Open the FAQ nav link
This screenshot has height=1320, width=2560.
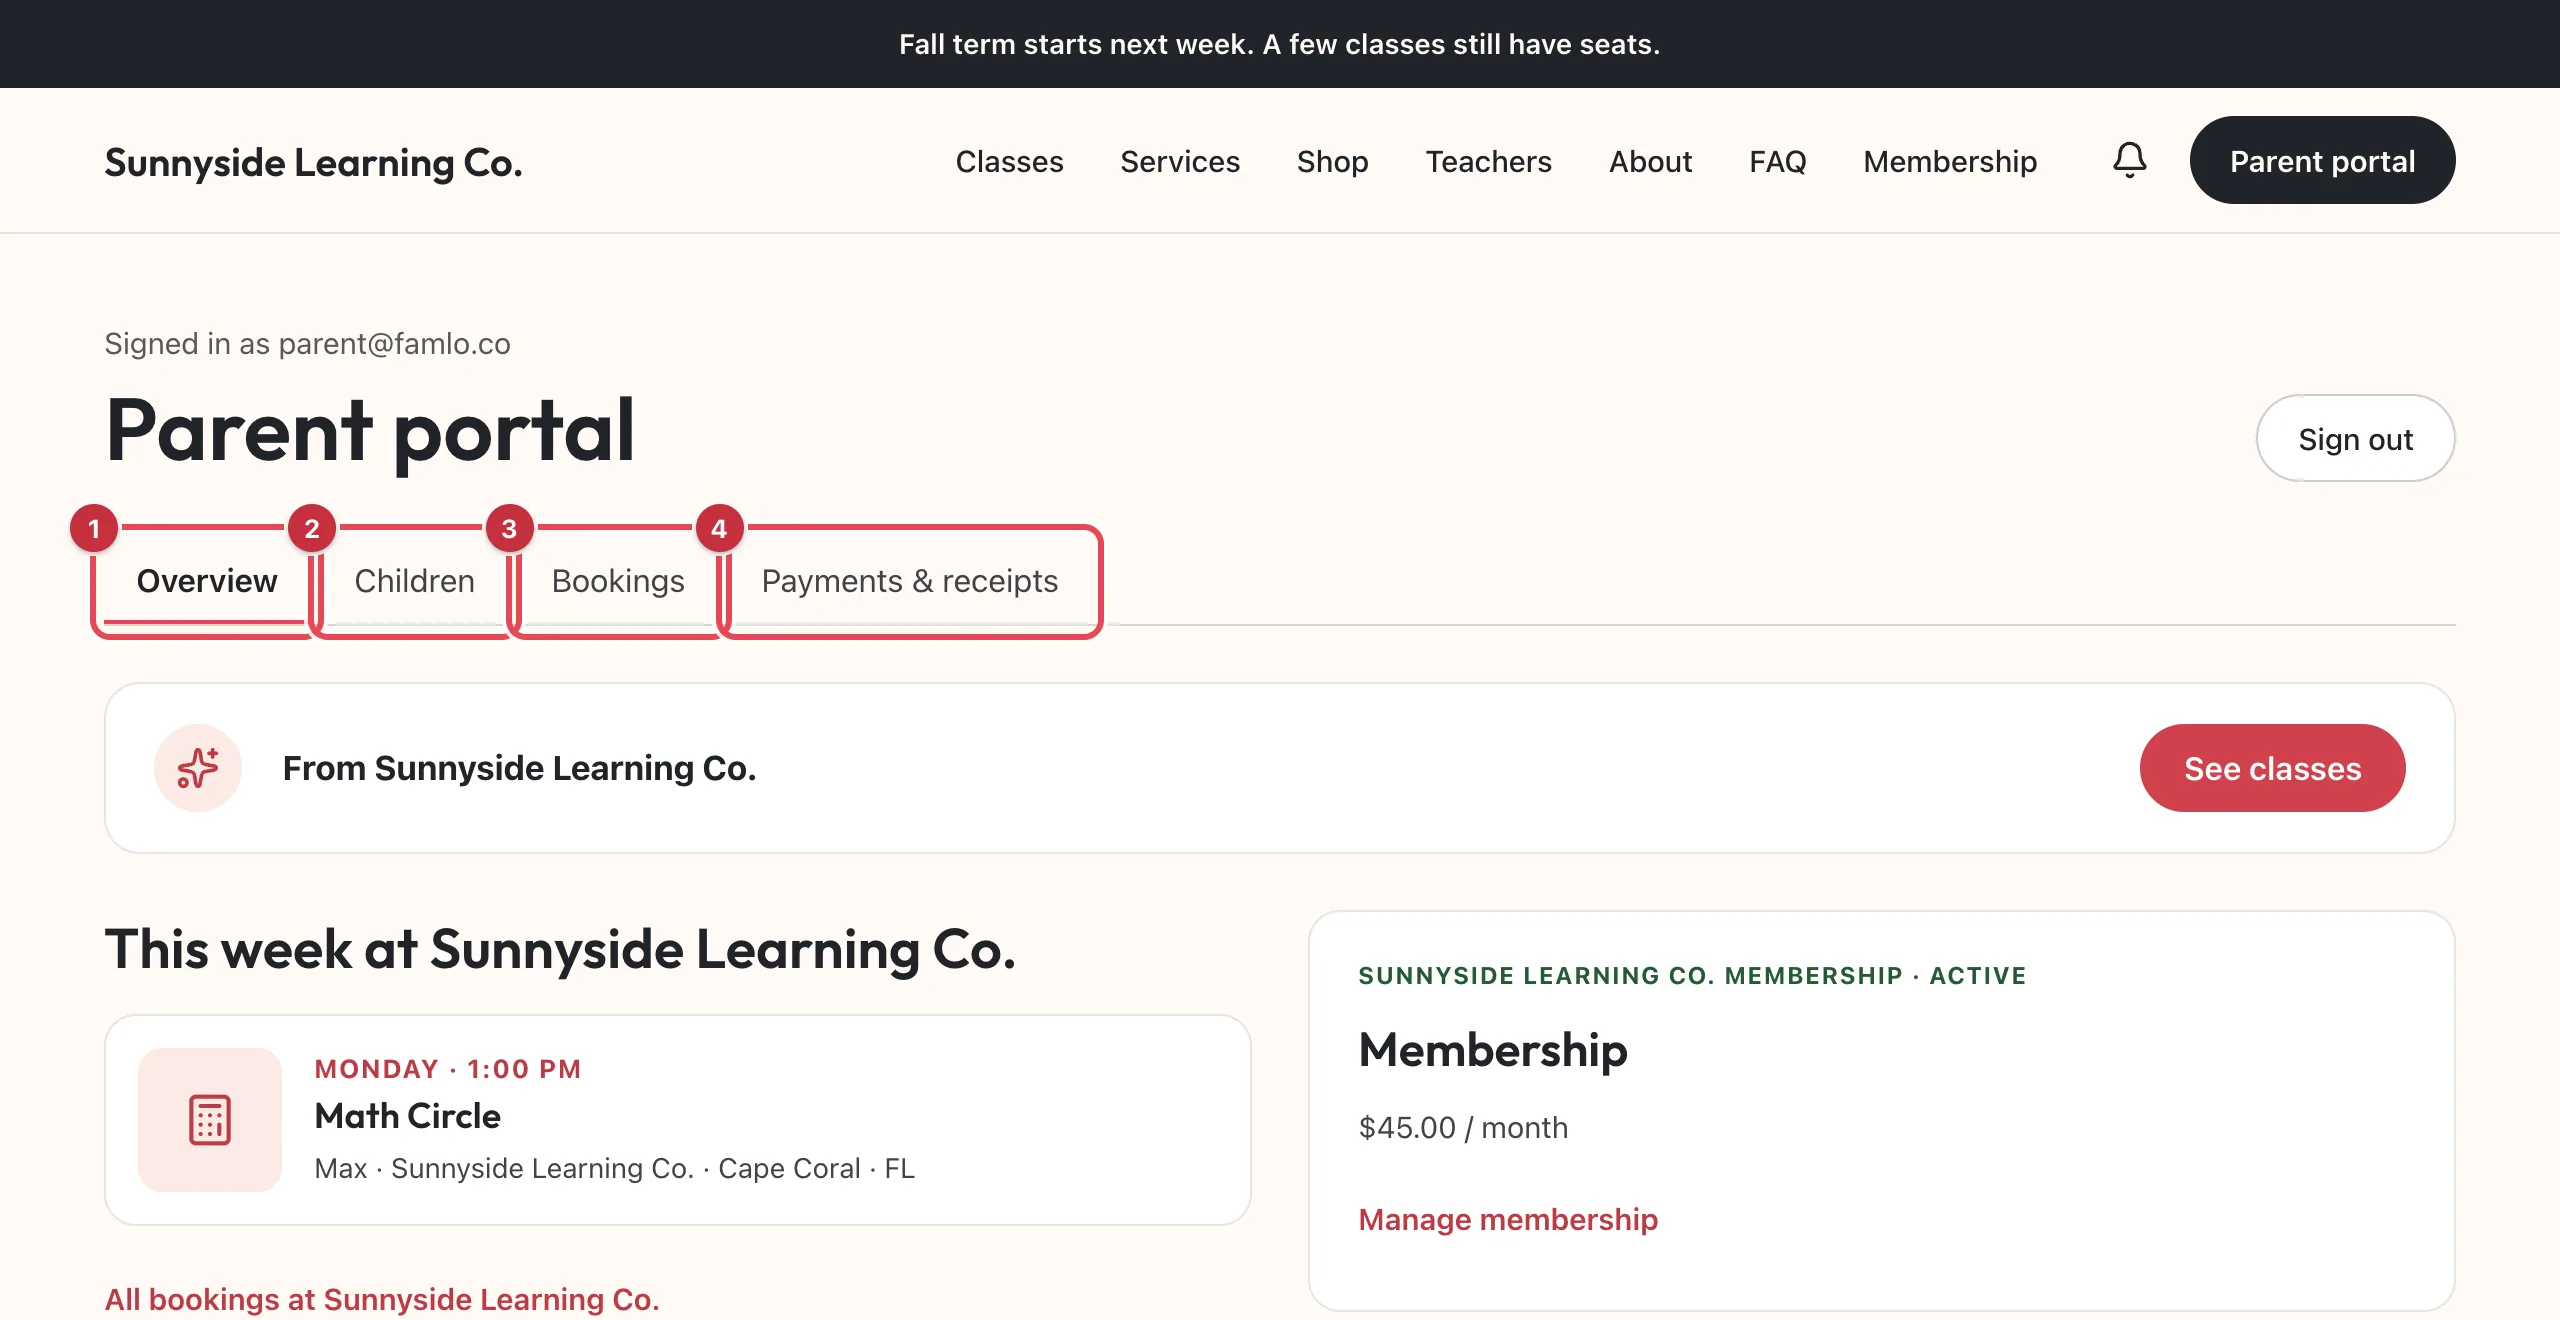point(1777,161)
